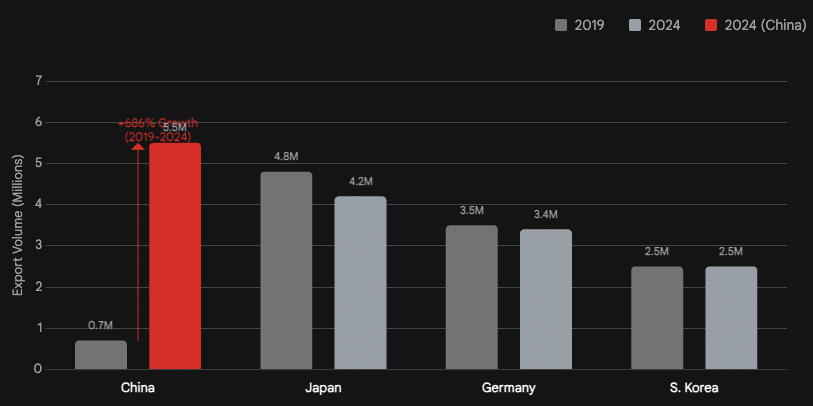The image size is (813, 406).
Task: Click the 2024 legend light-gray swatch
Action: tap(636, 25)
